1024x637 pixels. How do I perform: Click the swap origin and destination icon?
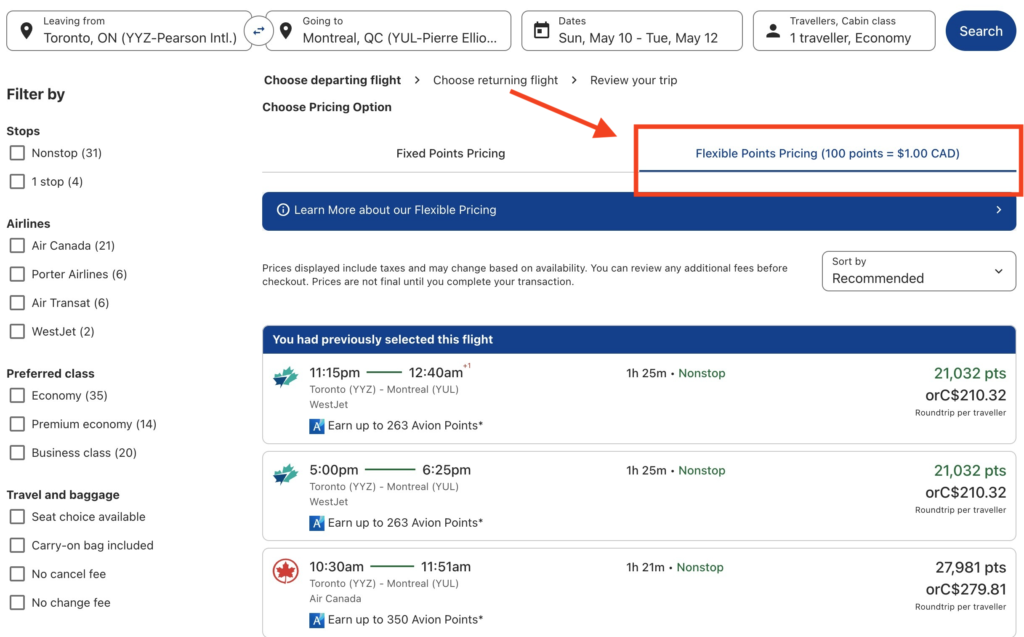[x=259, y=31]
